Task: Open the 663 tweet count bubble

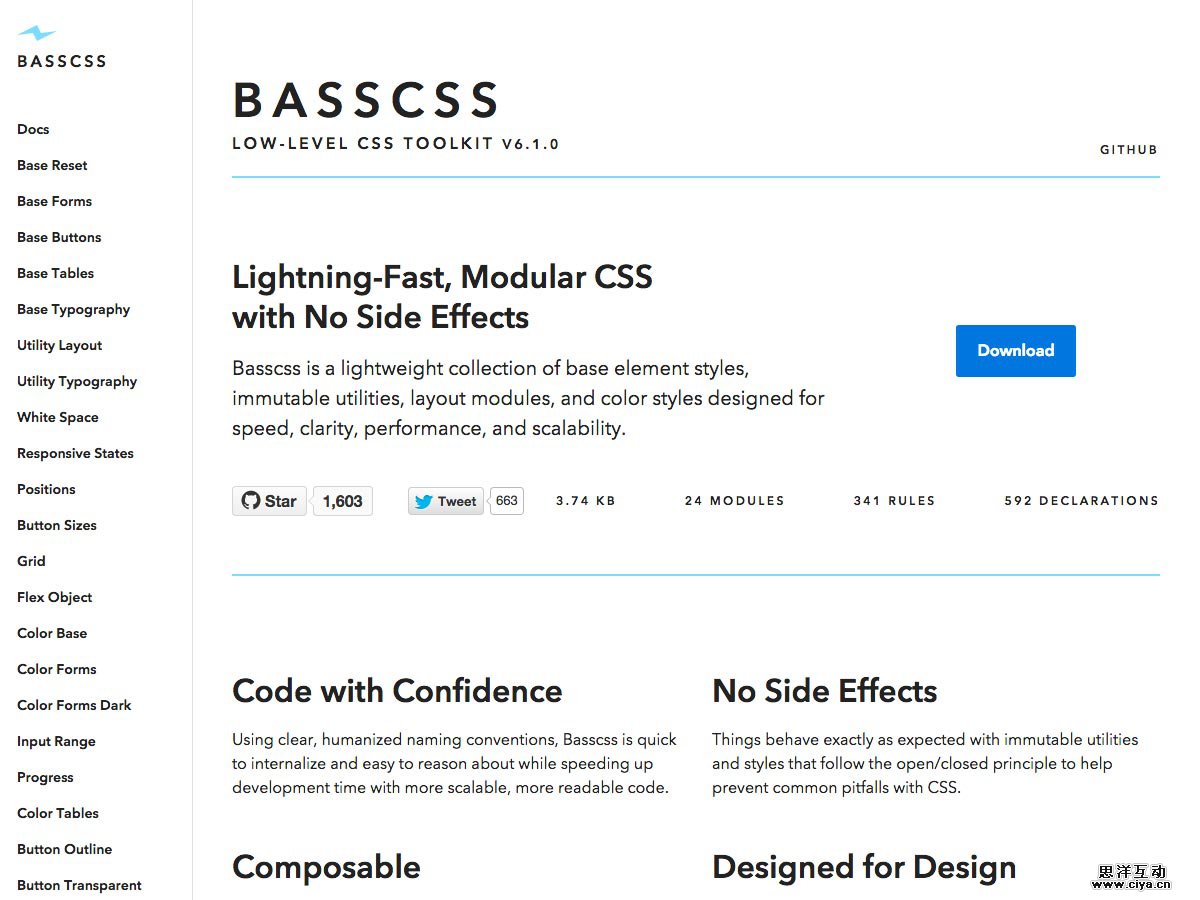Action: tap(507, 501)
